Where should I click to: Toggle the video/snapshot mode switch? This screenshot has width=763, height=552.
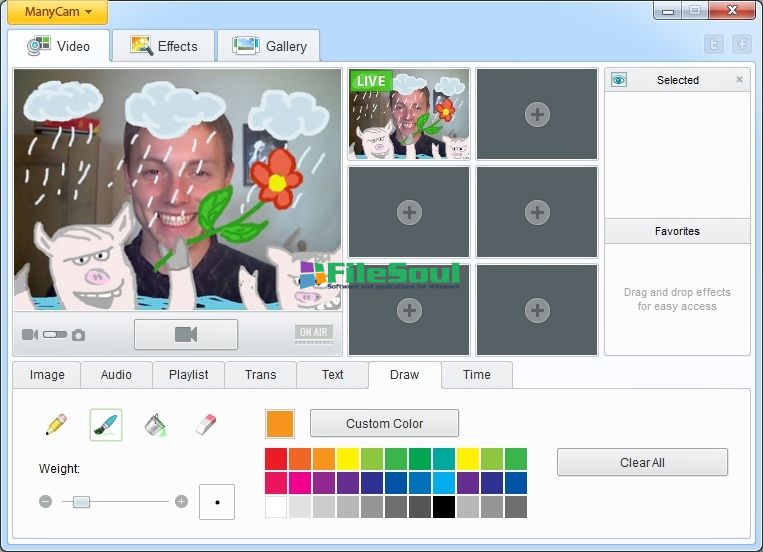point(55,335)
